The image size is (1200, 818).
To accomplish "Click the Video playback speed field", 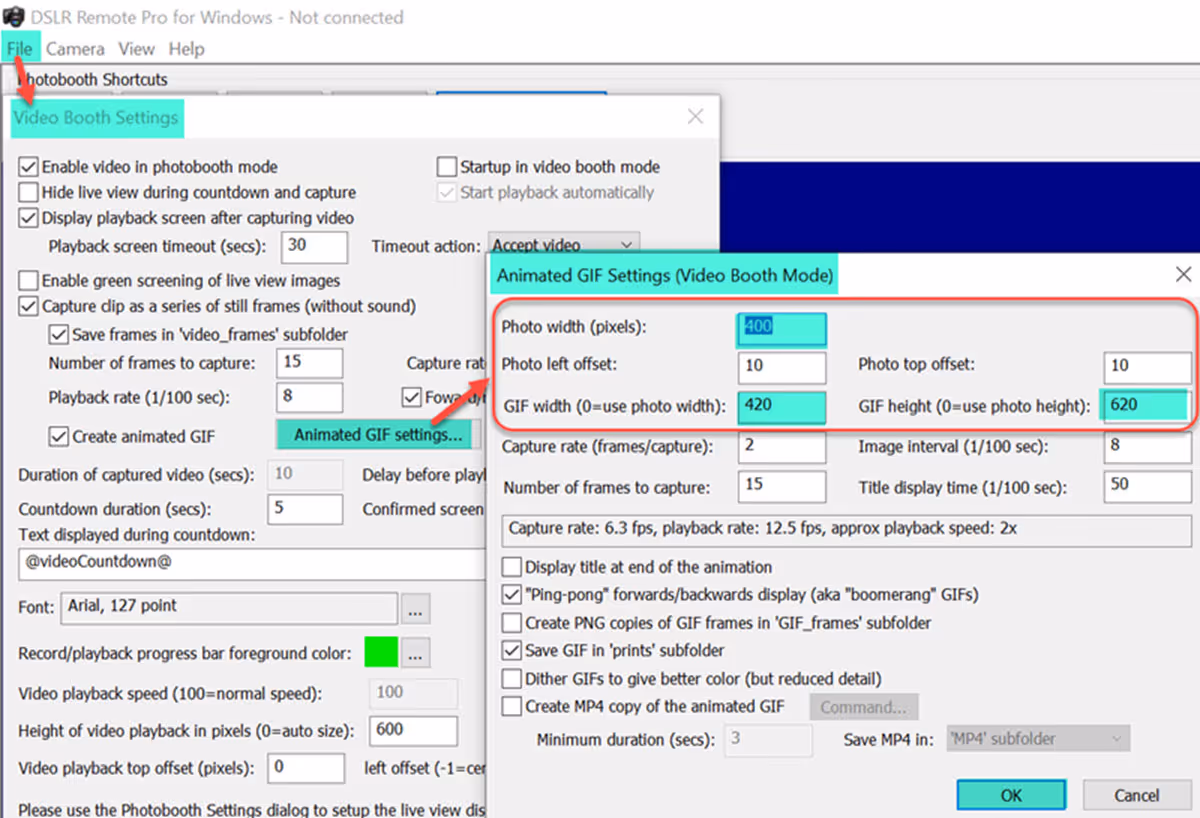I will click(x=414, y=692).
